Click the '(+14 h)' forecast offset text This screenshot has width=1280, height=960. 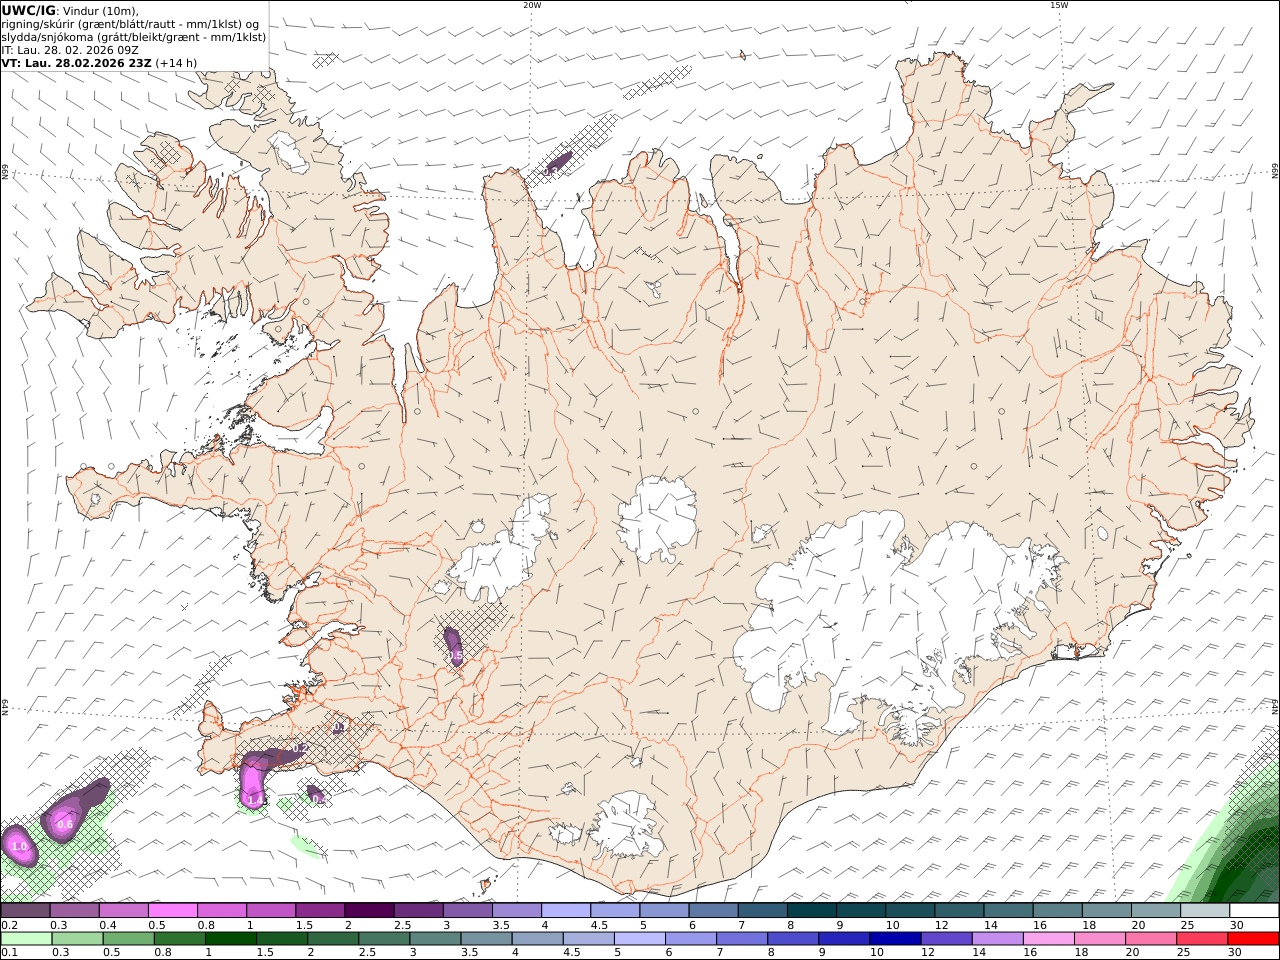pyautogui.click(x=176, y=63)
